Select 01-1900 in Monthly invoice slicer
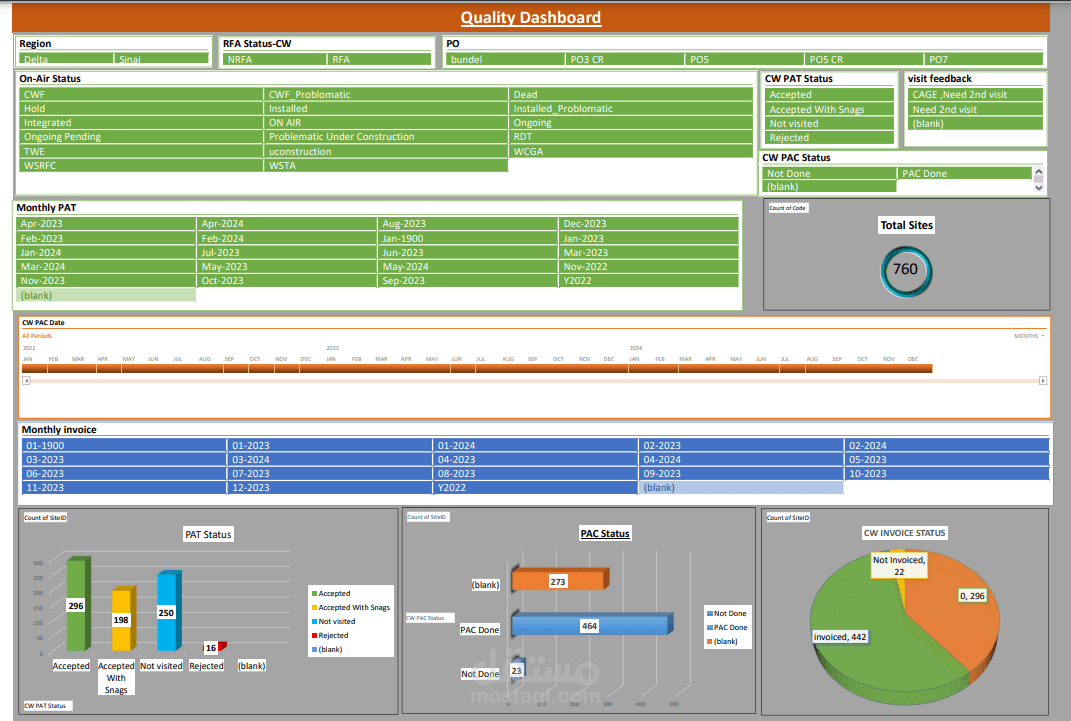This screenshot has width=1071, height=721. (124, 445)
